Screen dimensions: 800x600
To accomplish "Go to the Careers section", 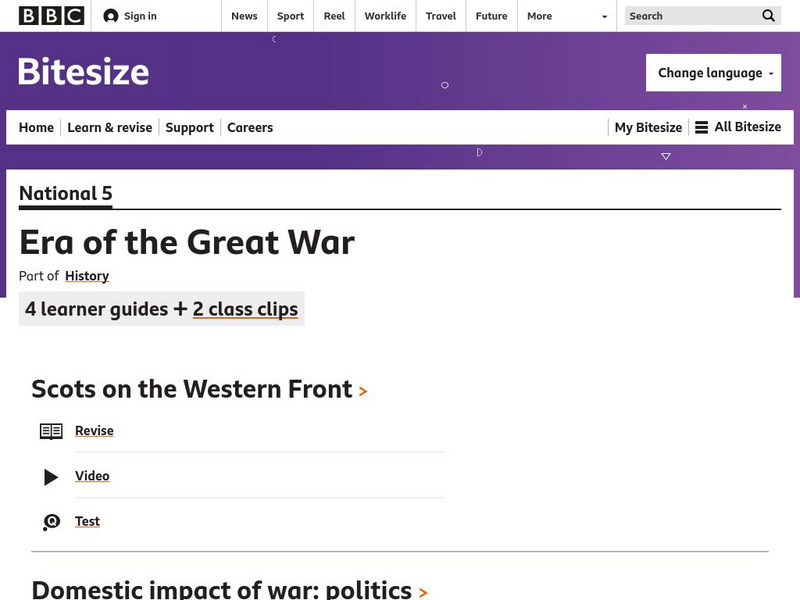I will coord(250,127).
